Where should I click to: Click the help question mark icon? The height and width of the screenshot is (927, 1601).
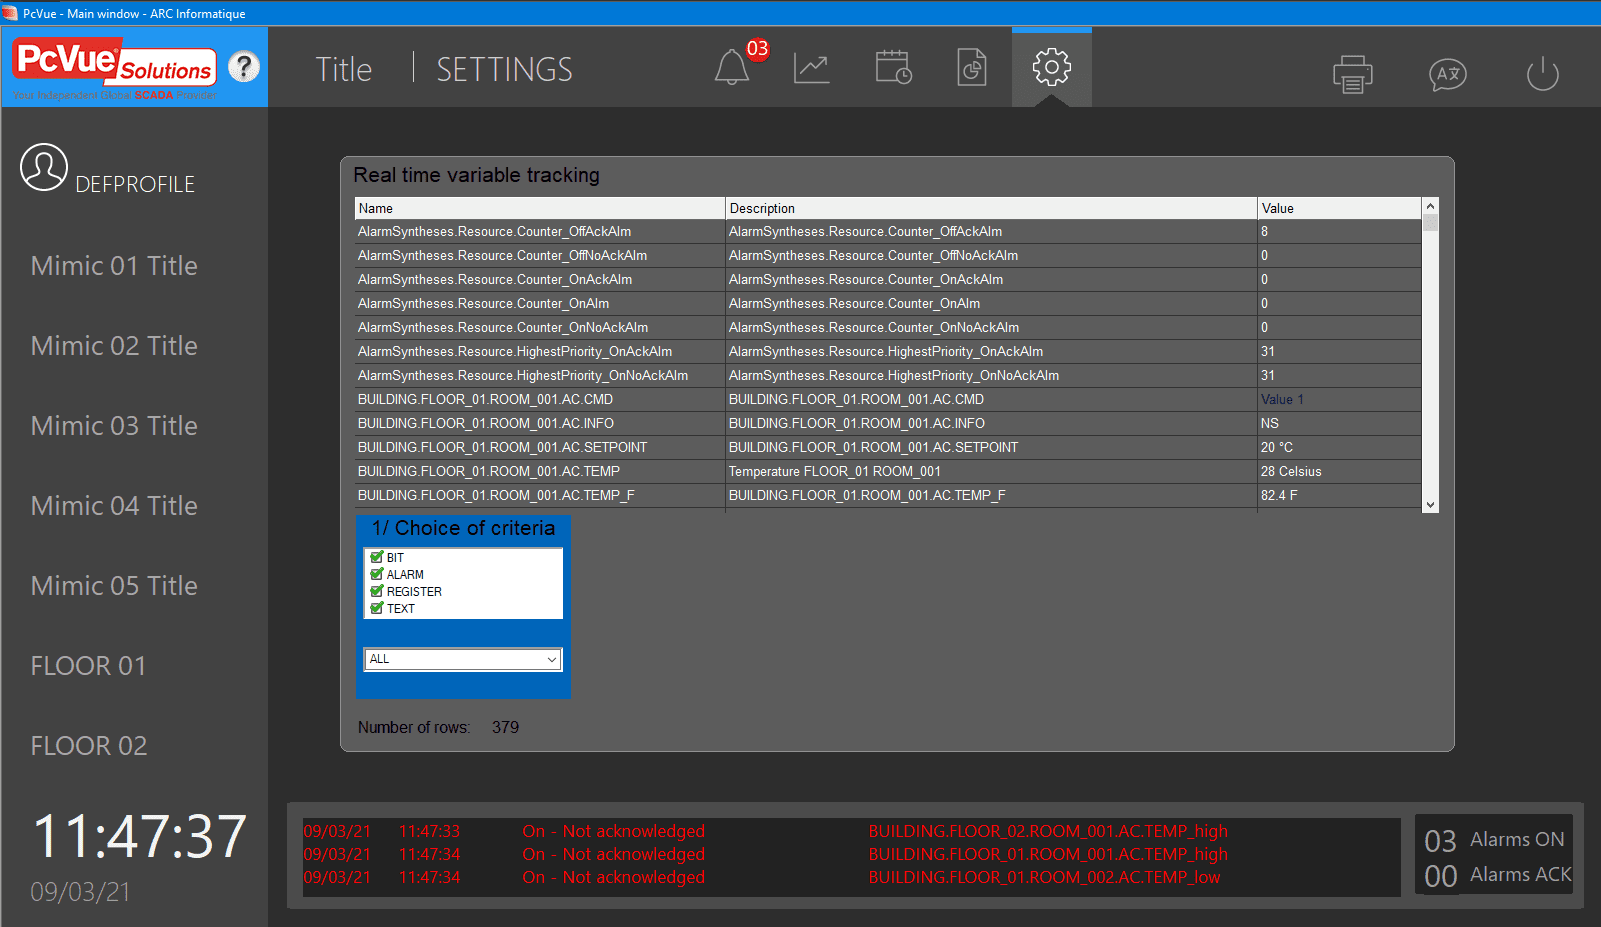click(x=244, y=67)
